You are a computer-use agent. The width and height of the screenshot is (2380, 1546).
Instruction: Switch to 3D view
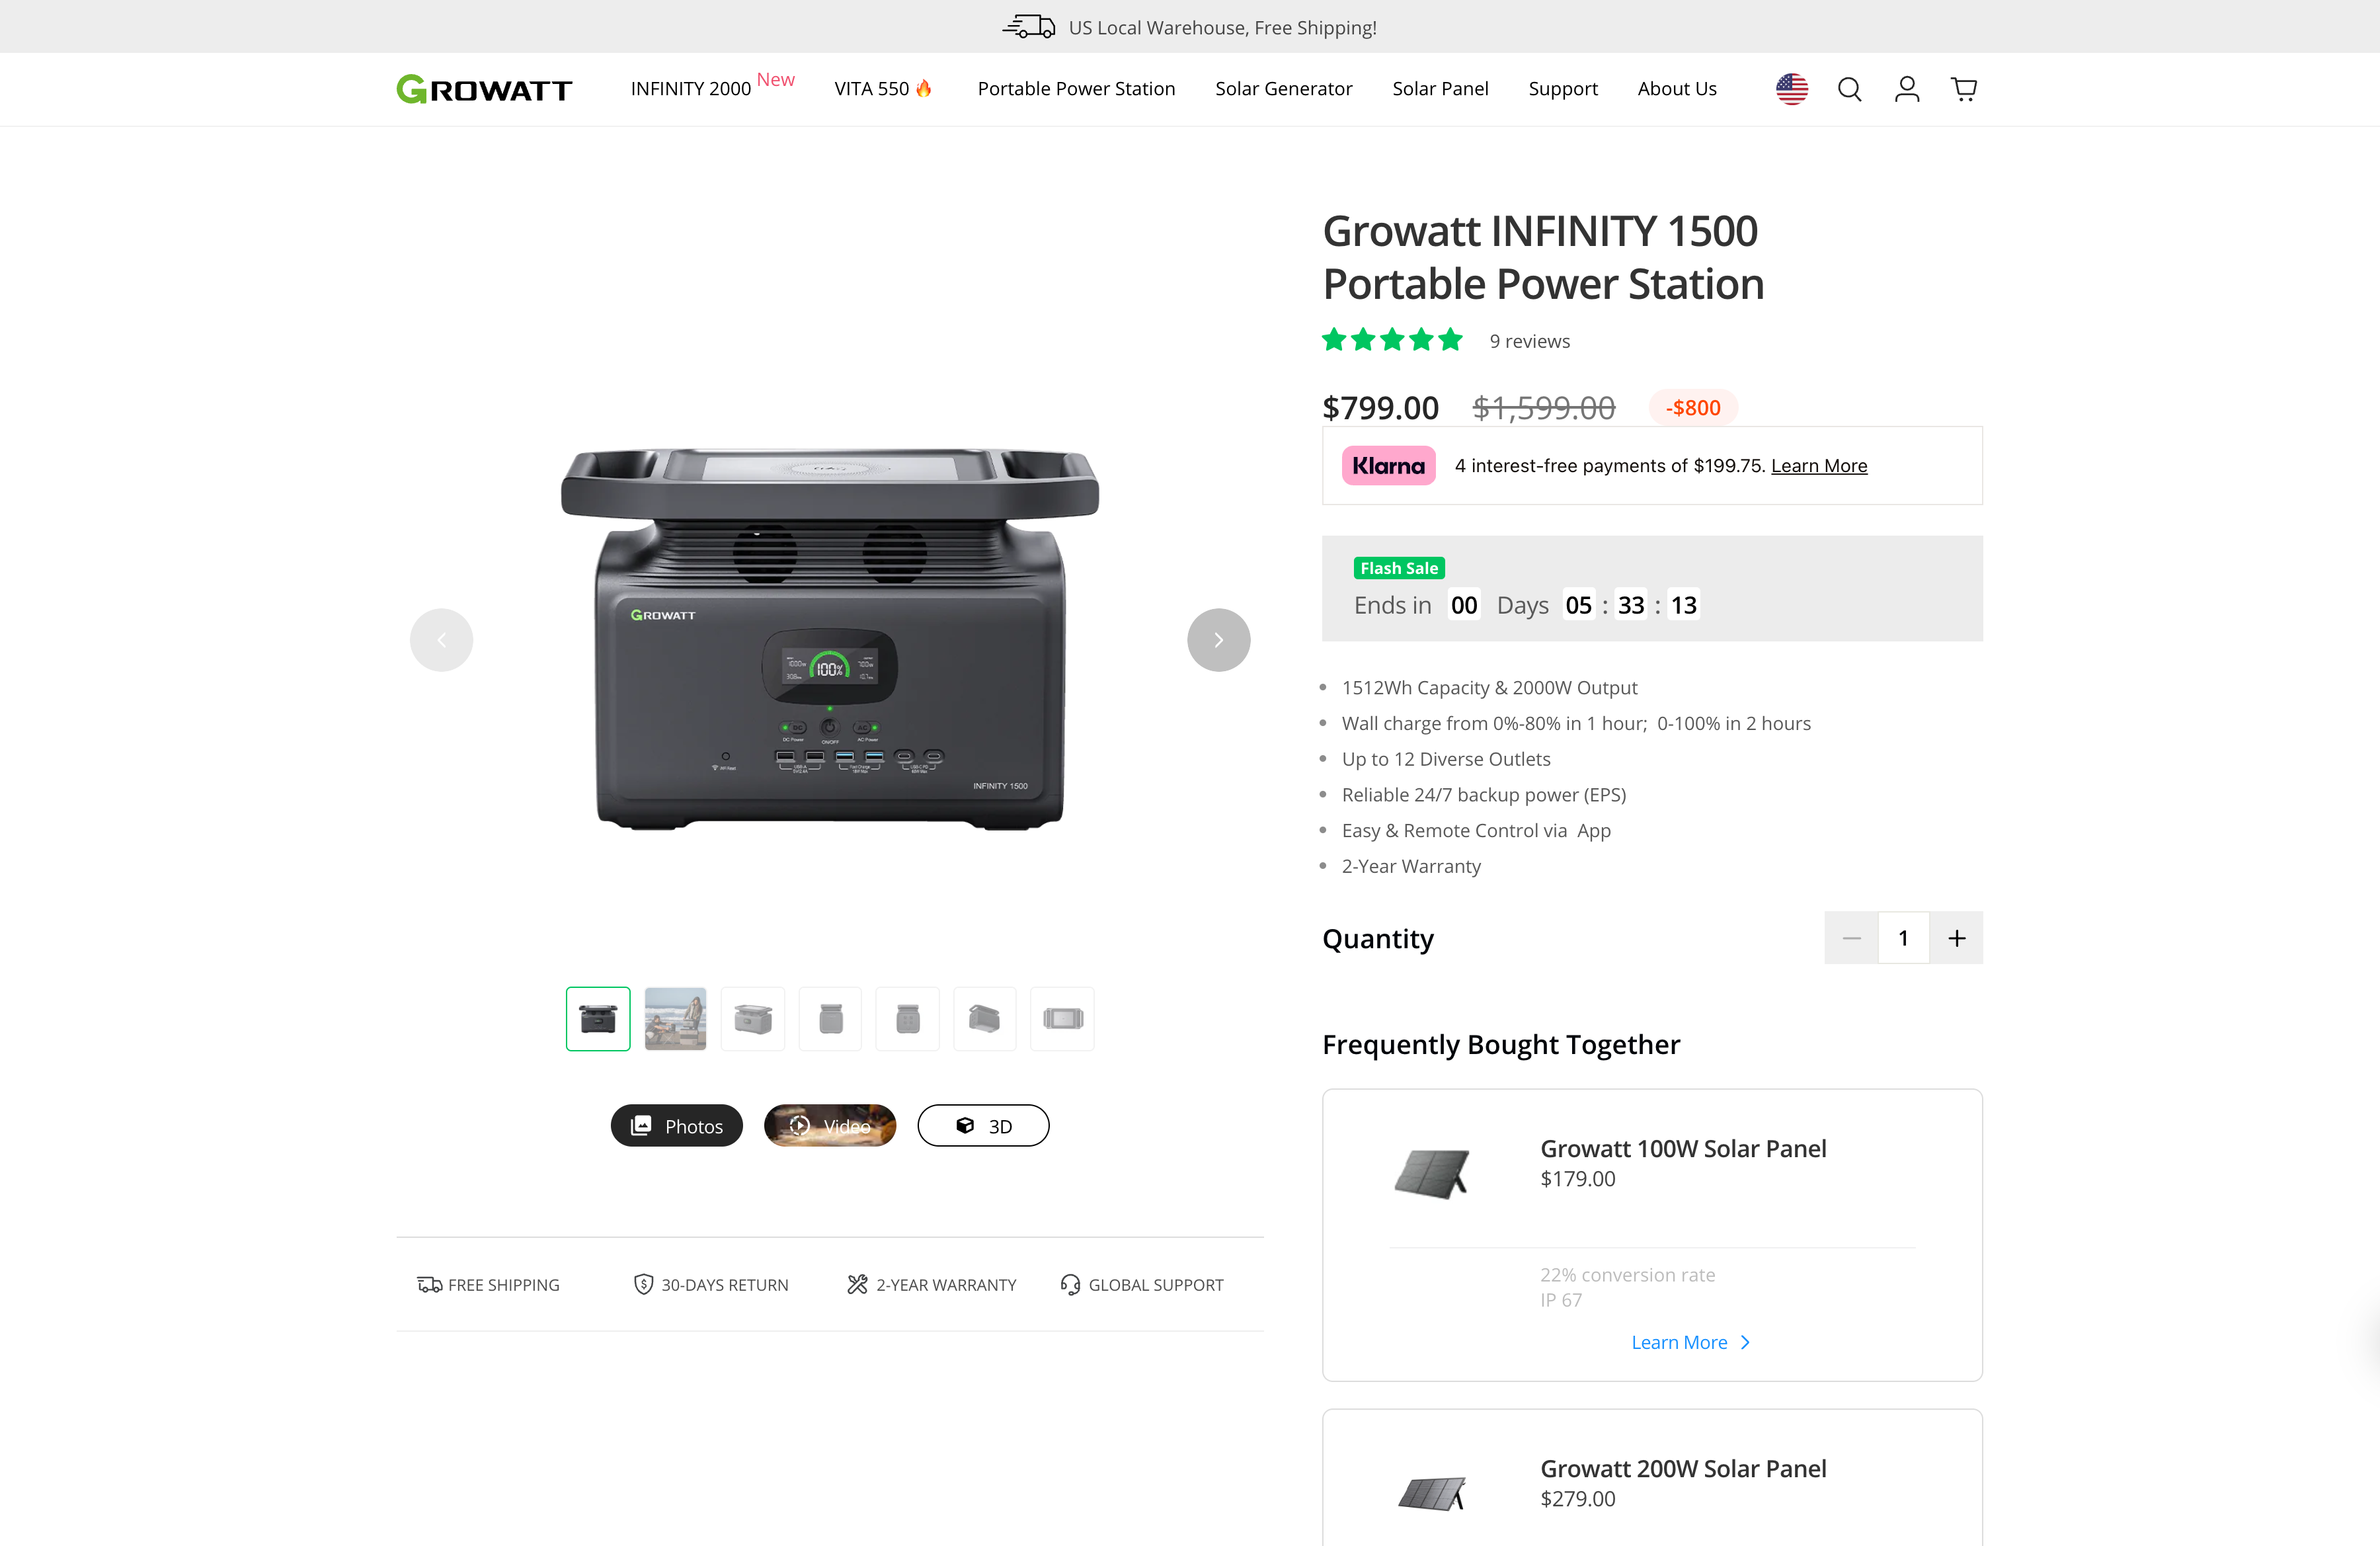point(983,1126)
